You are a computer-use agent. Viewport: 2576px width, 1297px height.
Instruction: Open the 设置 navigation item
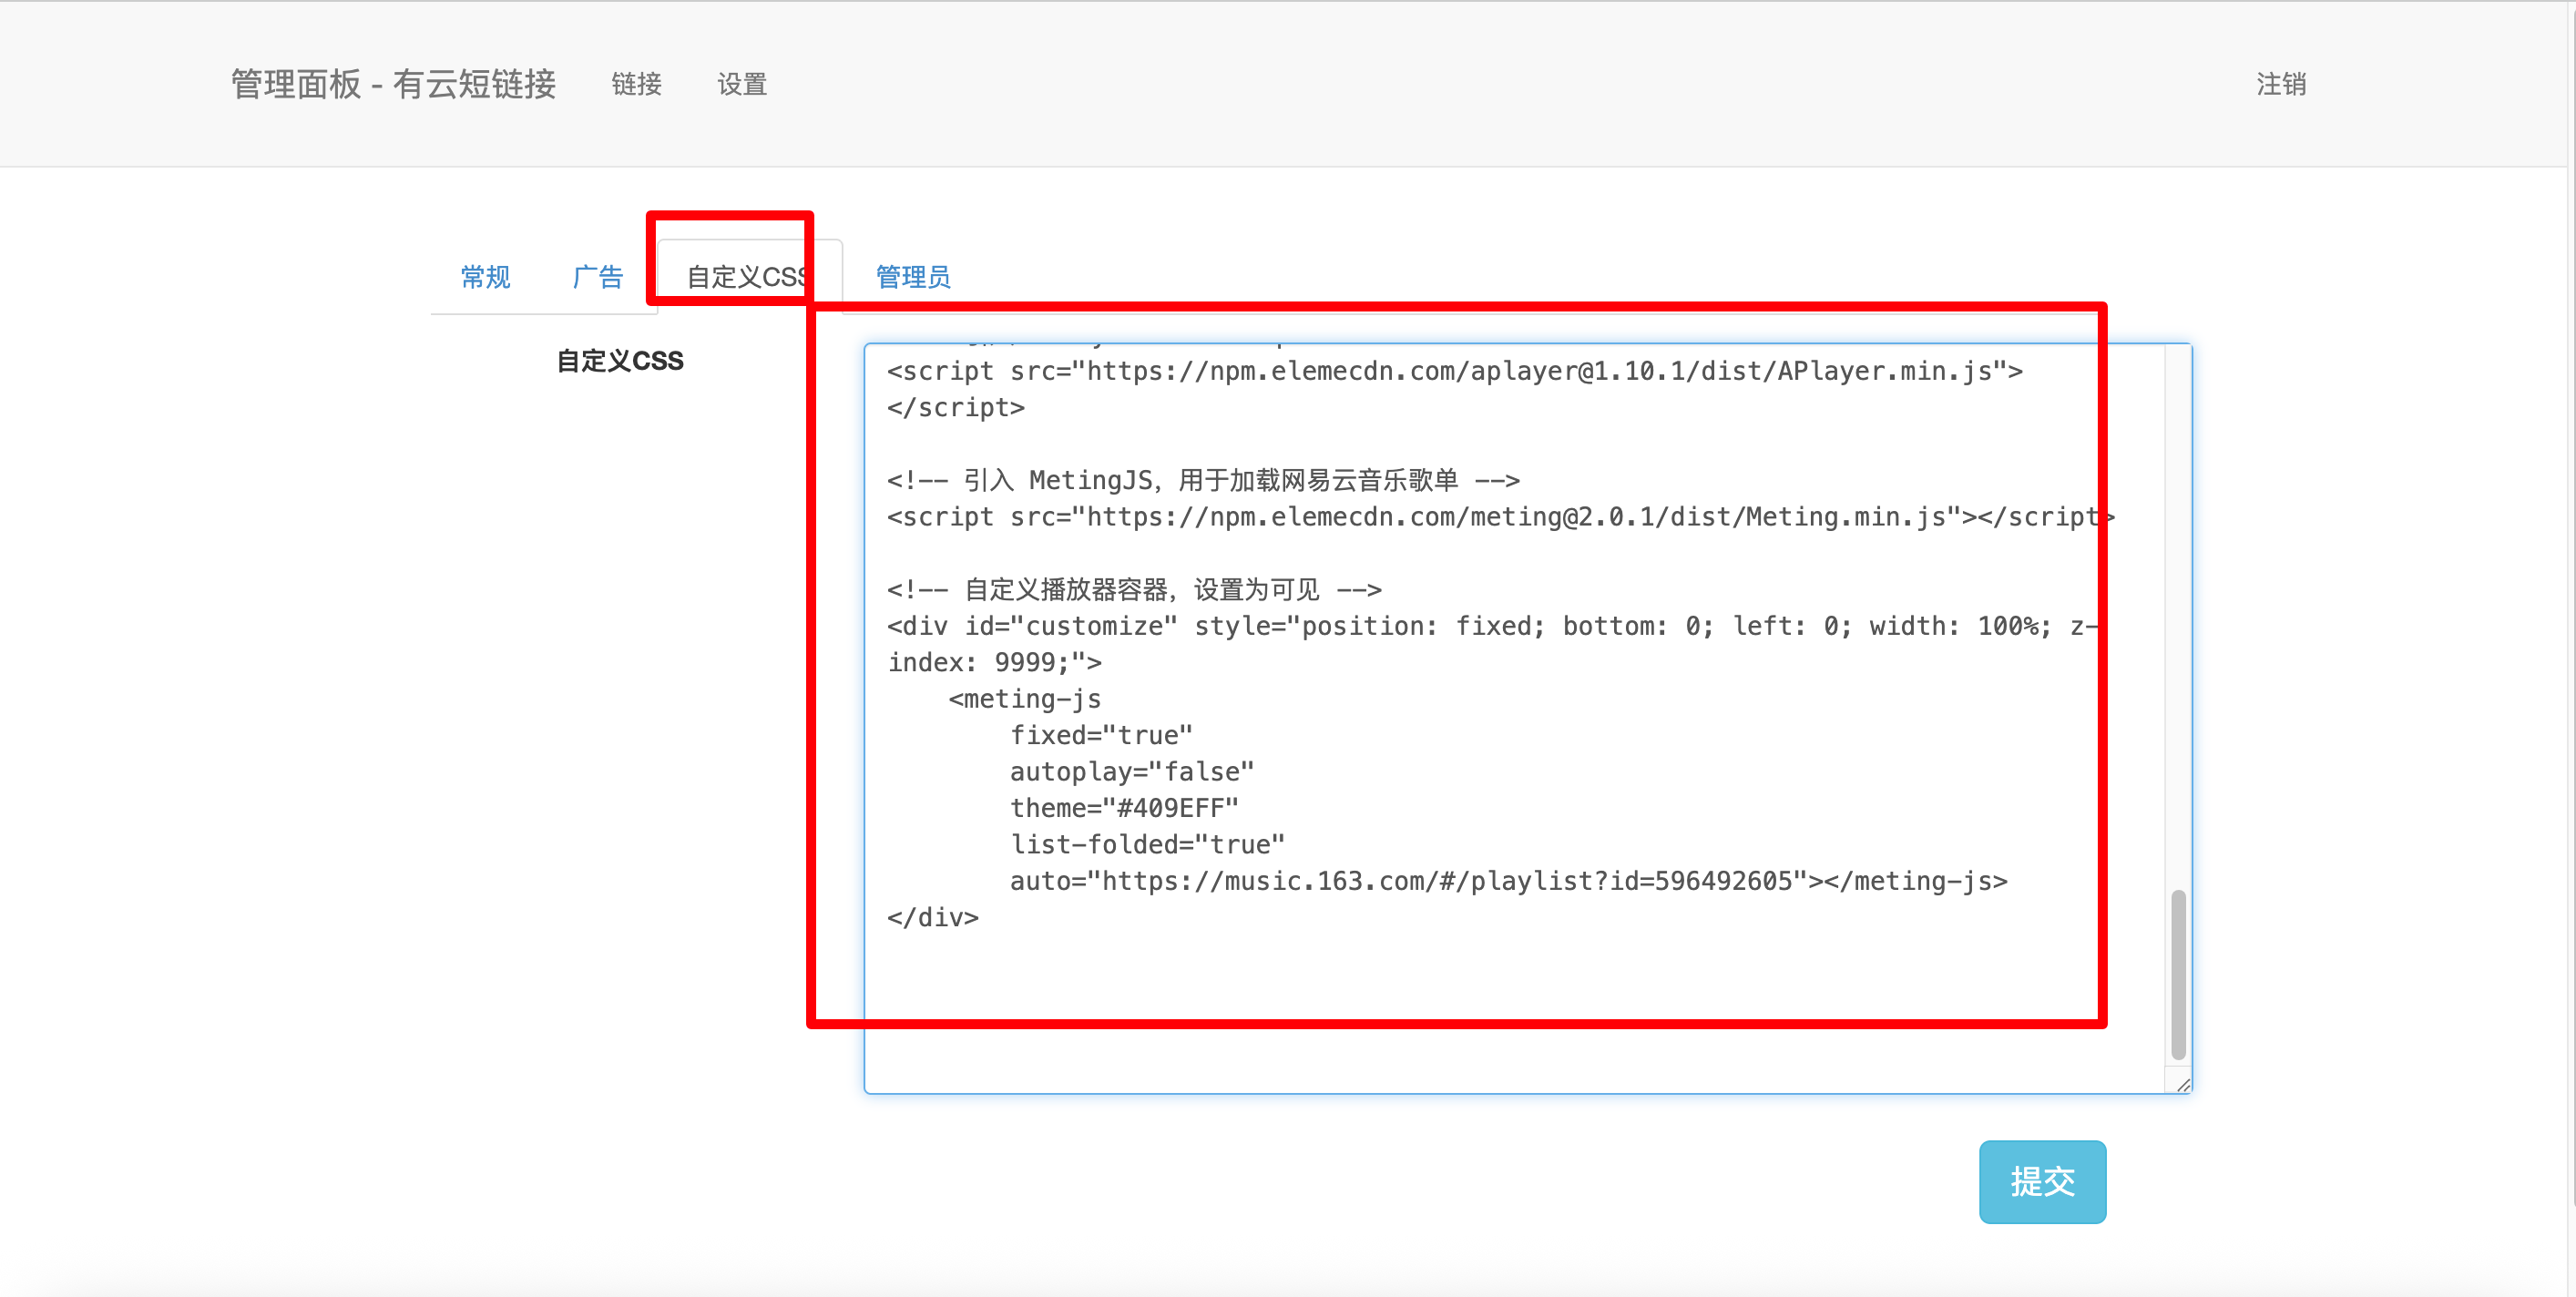(741, 84)
